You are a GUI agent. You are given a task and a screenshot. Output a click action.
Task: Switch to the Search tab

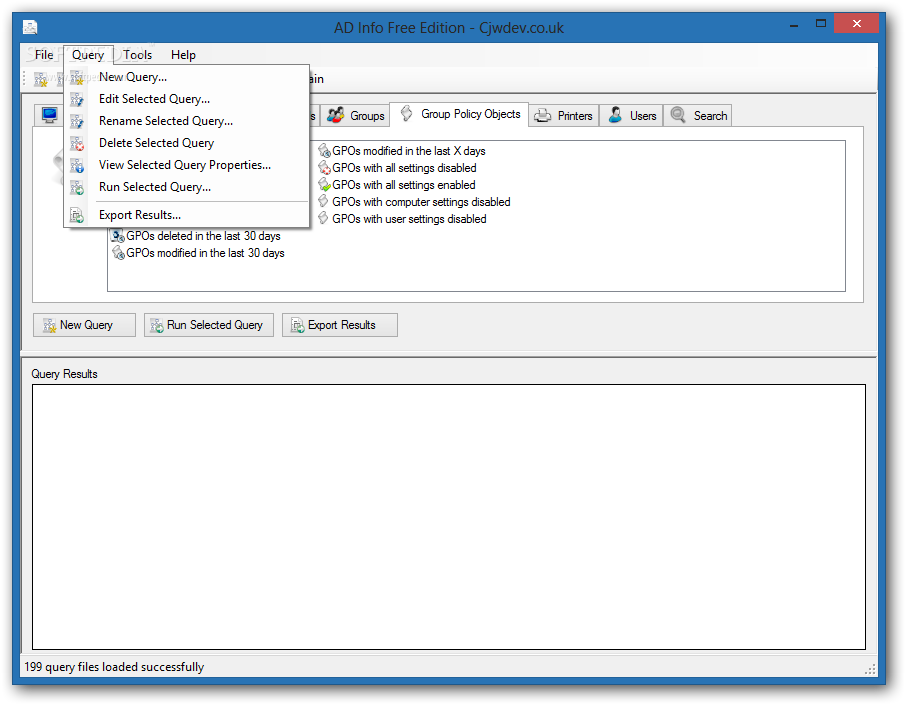pyautogui.click(x=697, y=116)
